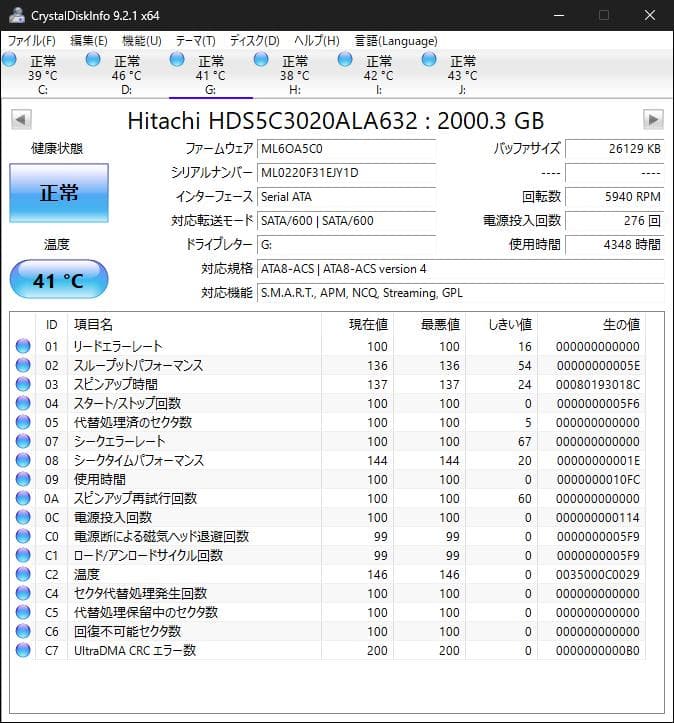Click the rotation rate value 5940 RPM
Viewport: 674px width, 723px height.
(615, 197)
